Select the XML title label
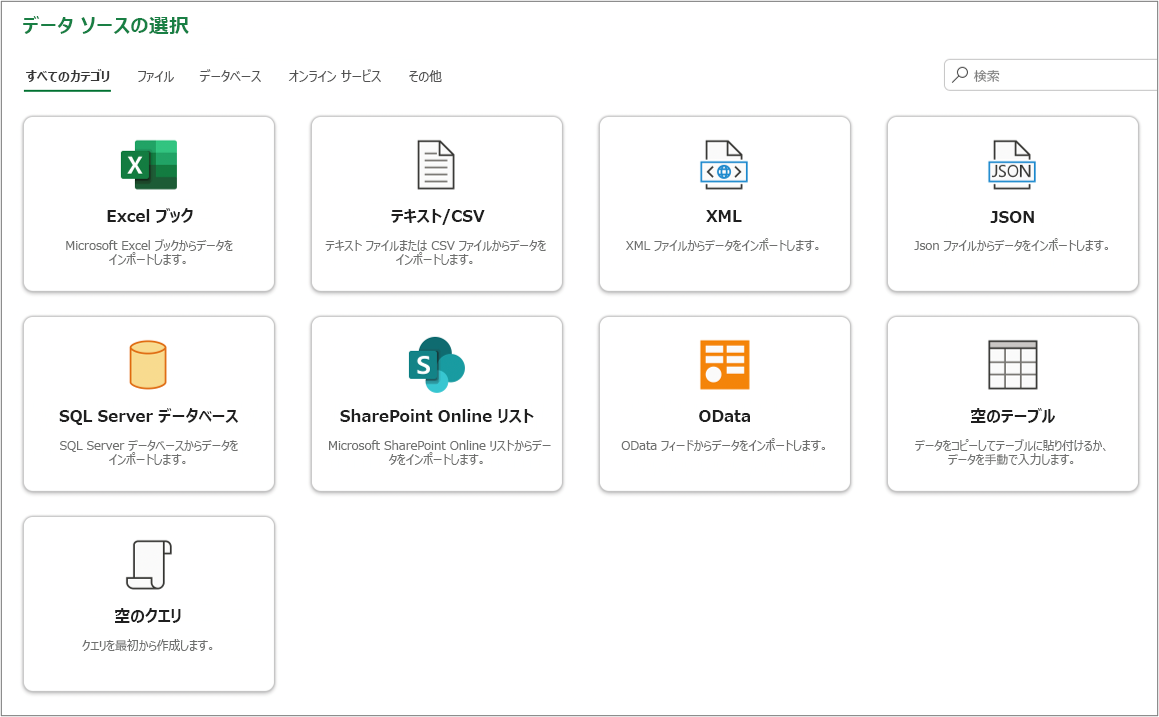This screenshot has height=717, width=1159. point(724,216)
